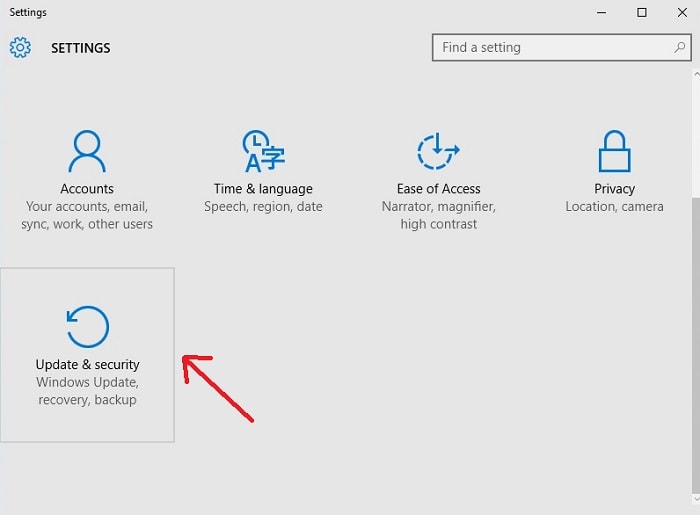This screenshot has height=515, width=700.
Task: Click in the Find a setting search box
Action: coord(562,47)
